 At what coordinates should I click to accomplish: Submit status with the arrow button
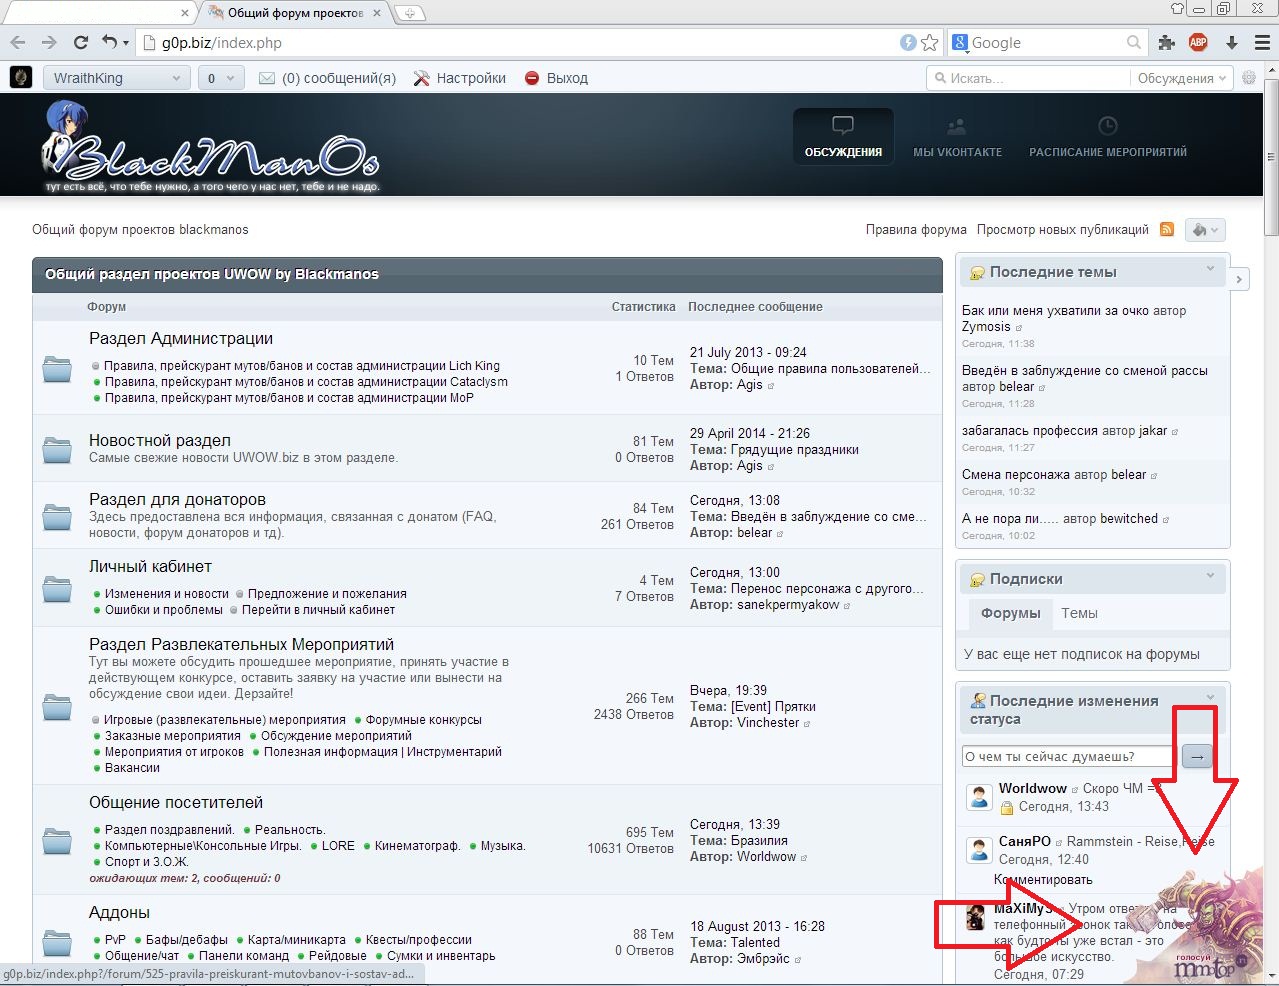(x=1197, y=757)
